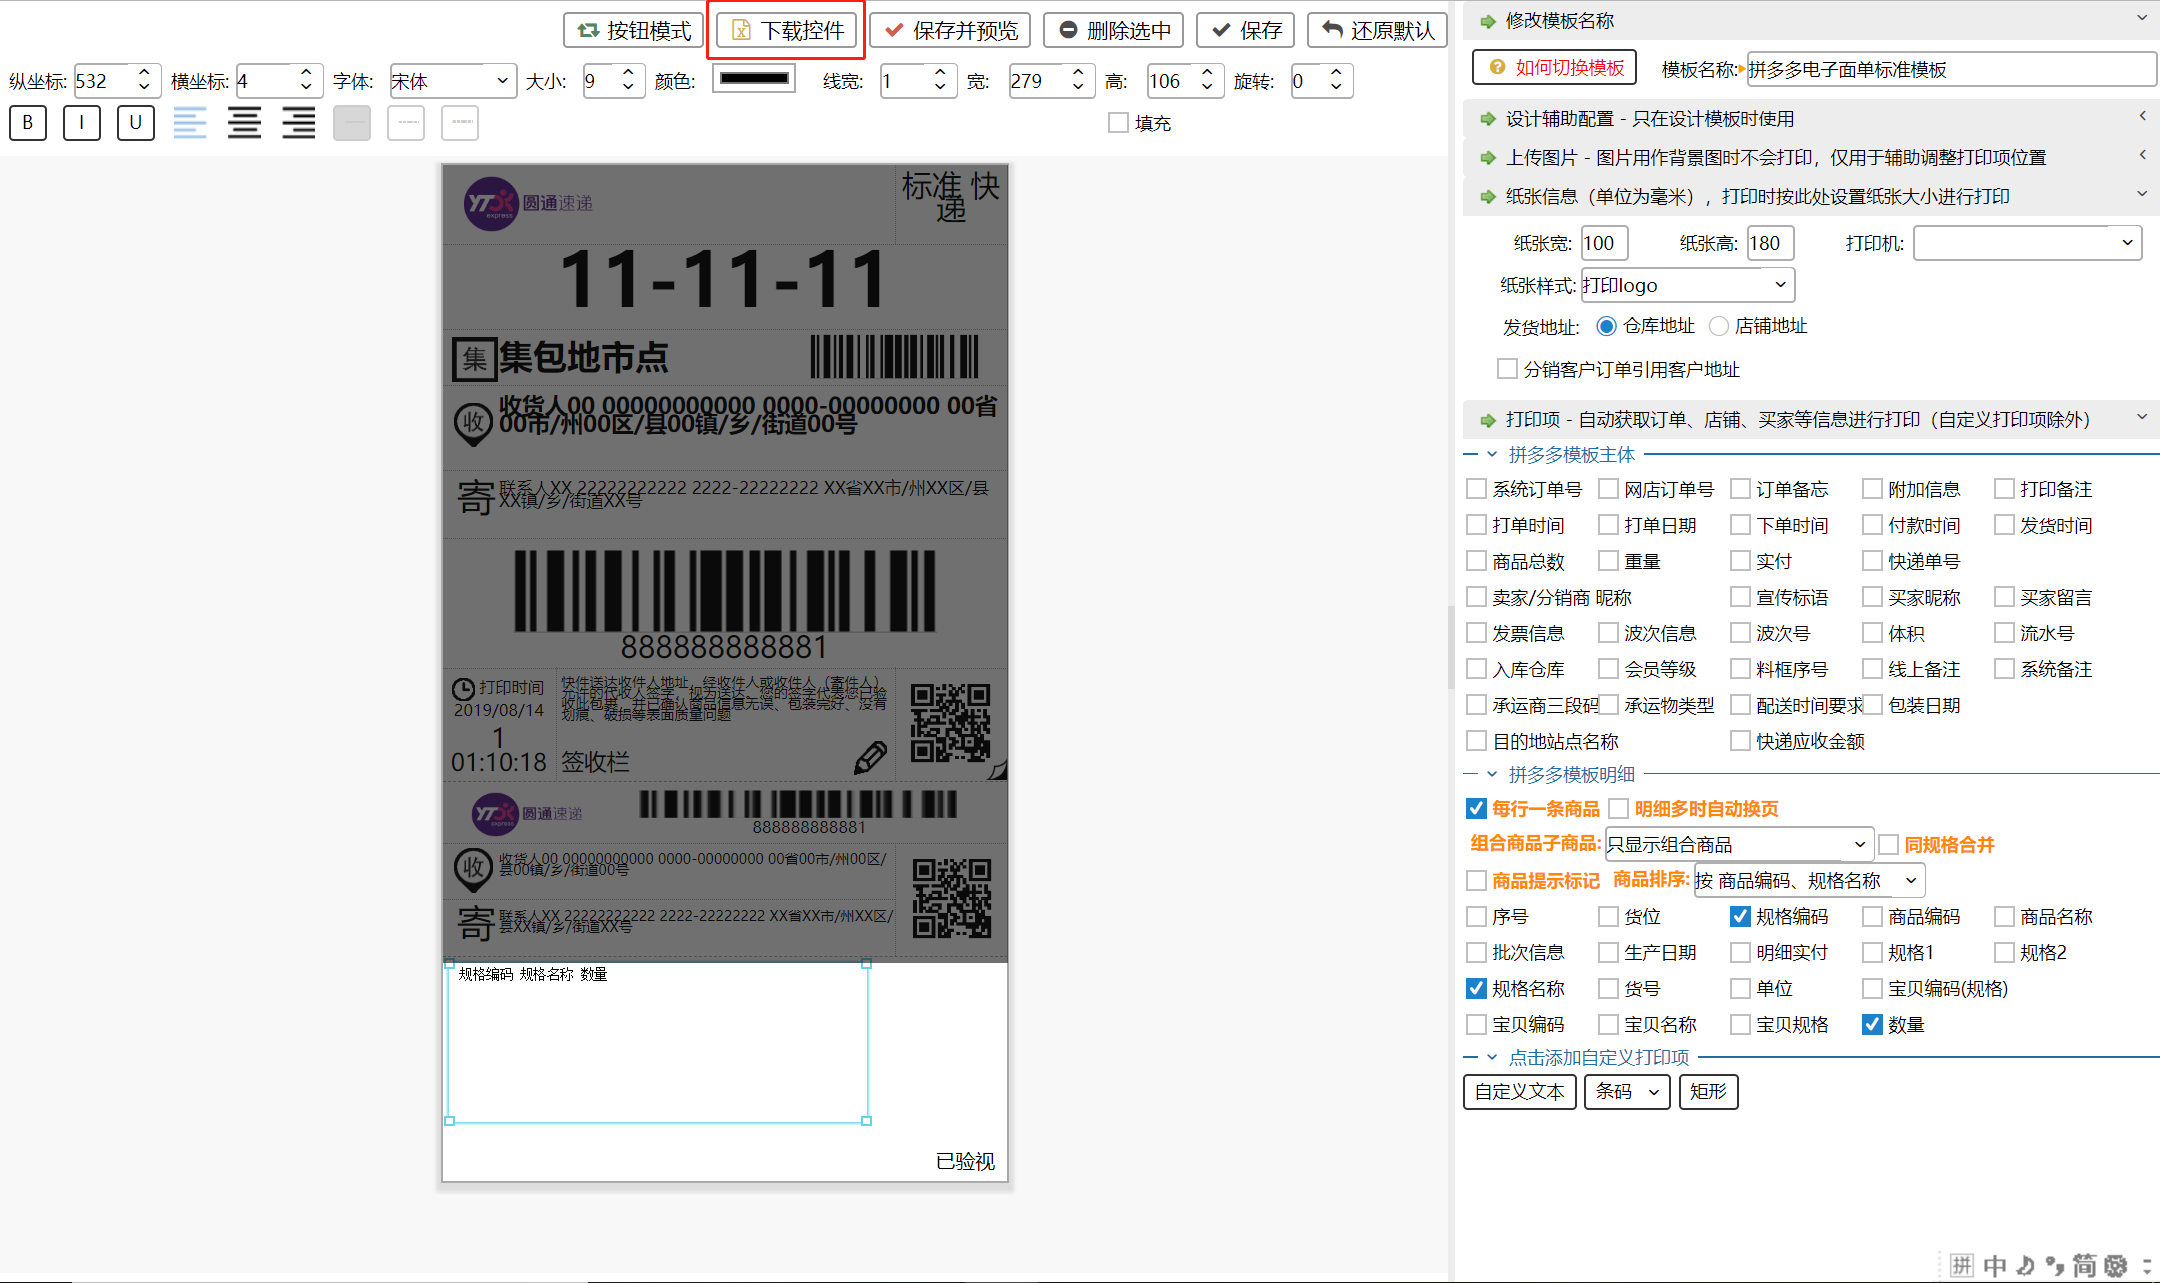Add a 自定义文本 custom text item
2160x1283 pixels.
[x=1520, y=1091]
